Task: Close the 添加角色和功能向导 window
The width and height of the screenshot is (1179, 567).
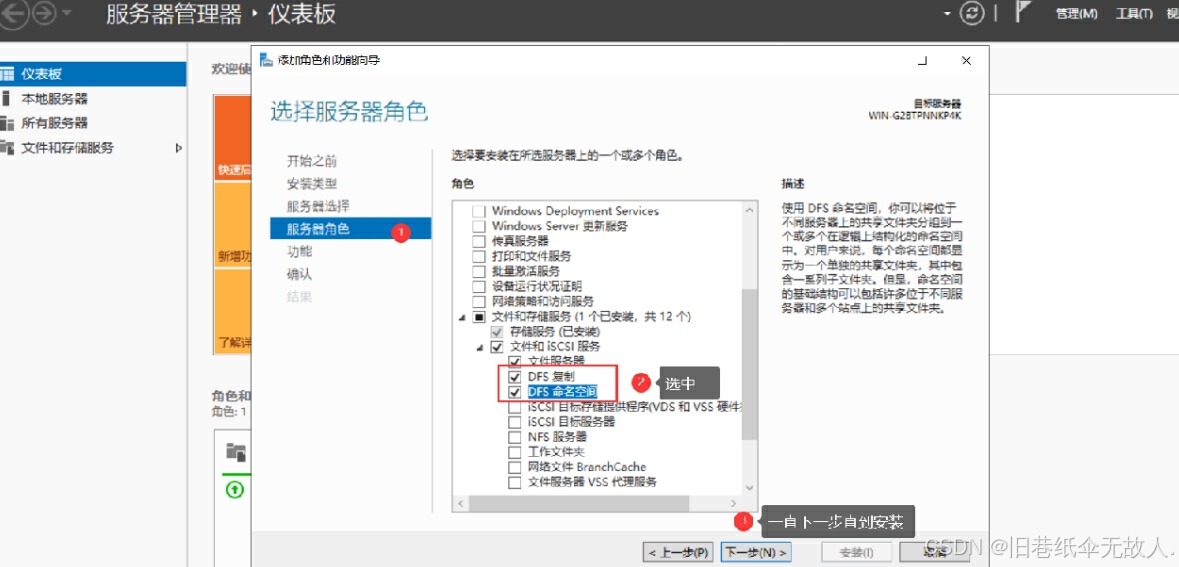Action: pyautogui.click(x=966, y=60)
